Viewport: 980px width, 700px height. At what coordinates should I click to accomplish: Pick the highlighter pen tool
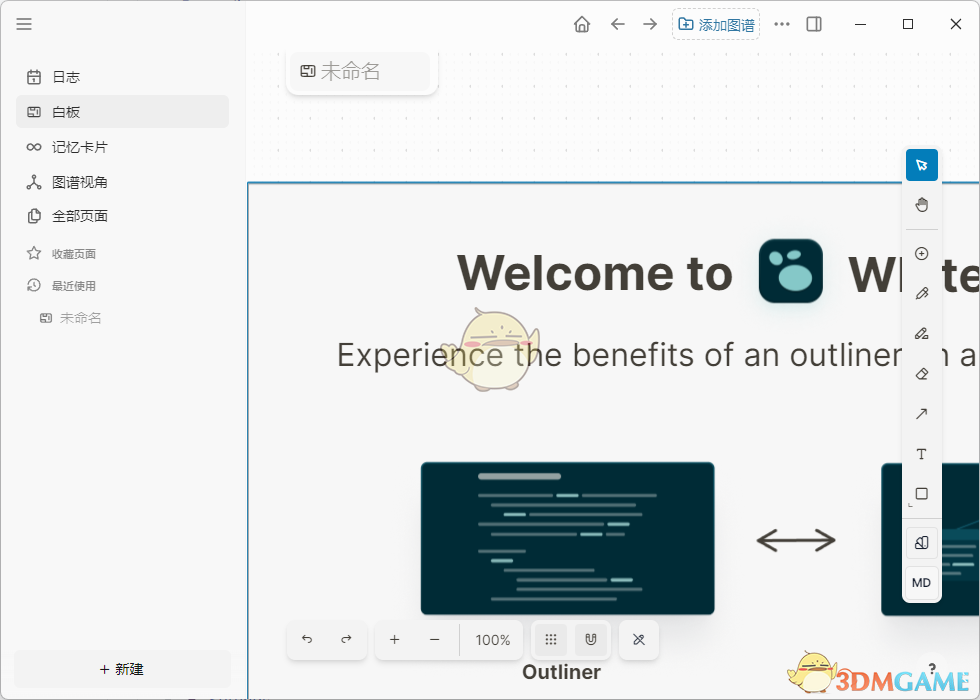[921, 333]
